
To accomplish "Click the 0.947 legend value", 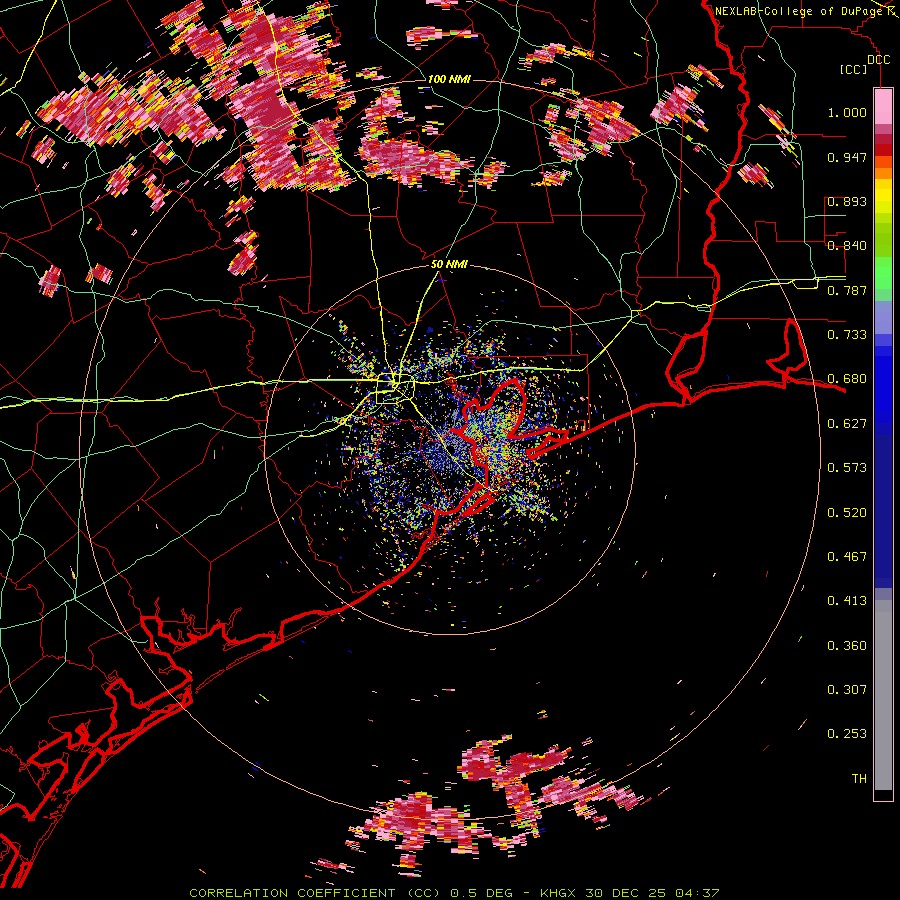I will click(x=847, y=157).
